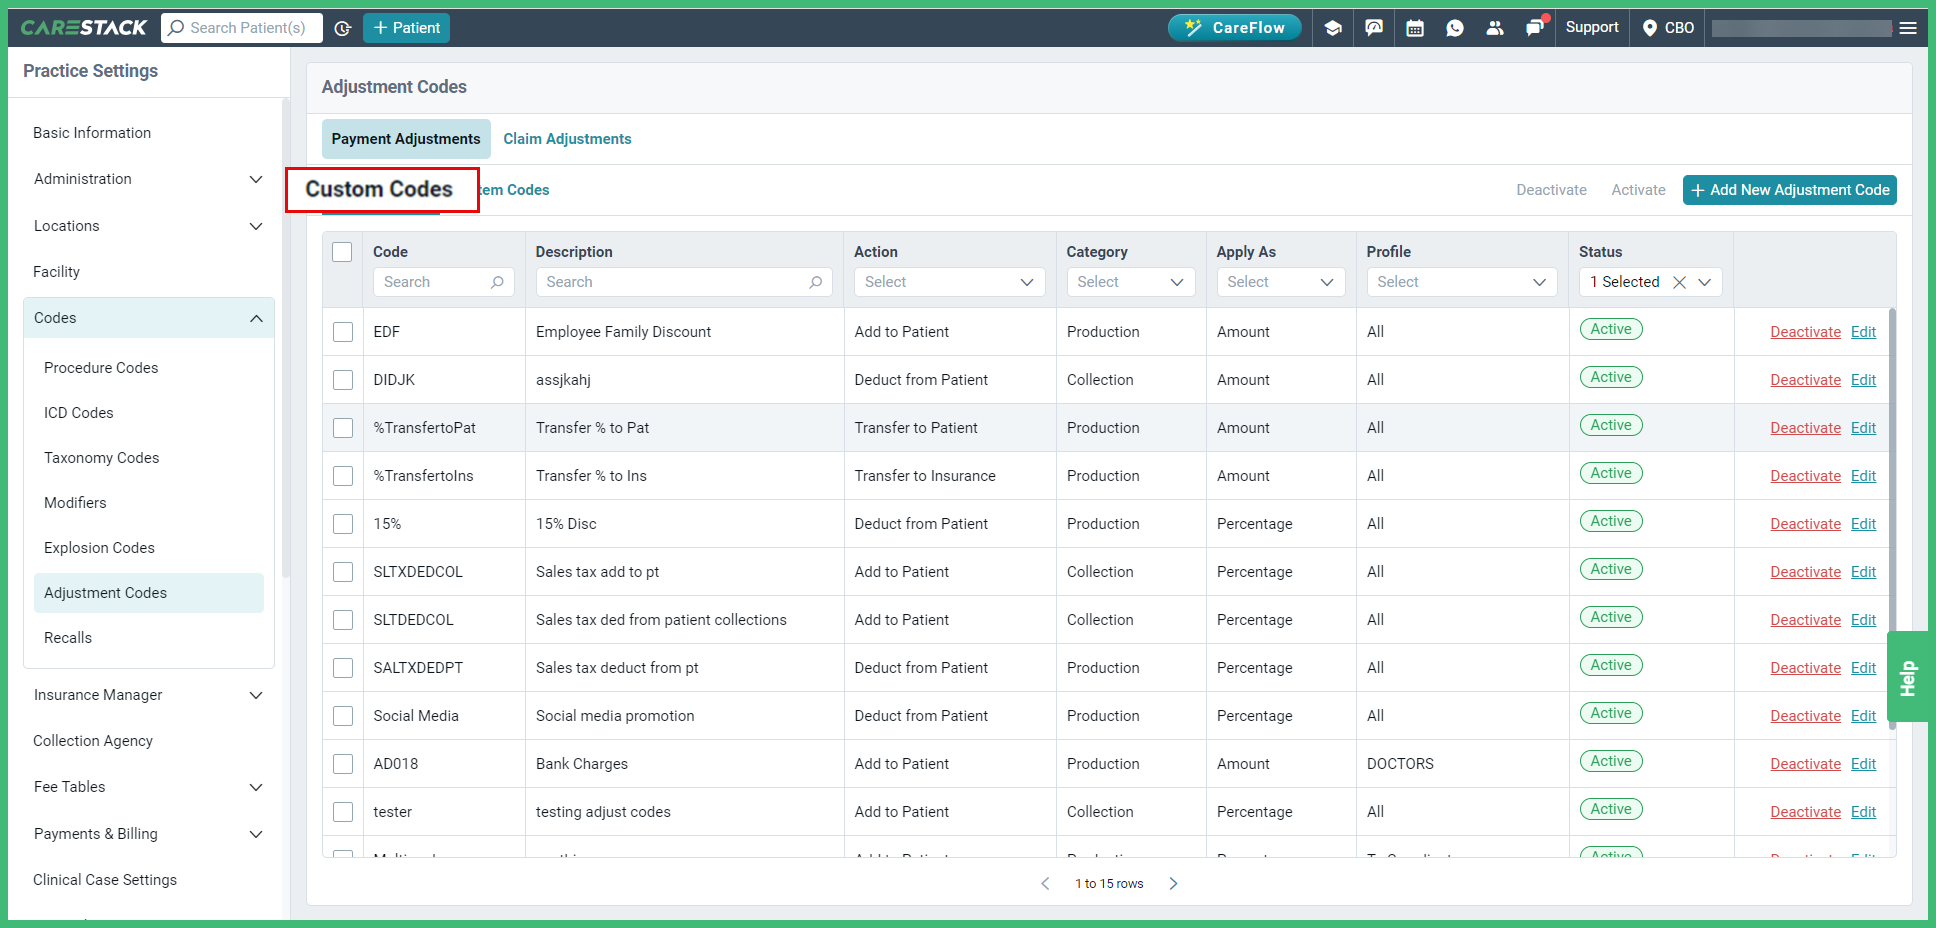Tick the select-all checkbox in the table header
This screenshot has width=1936, height=928.
pos(343,251)
